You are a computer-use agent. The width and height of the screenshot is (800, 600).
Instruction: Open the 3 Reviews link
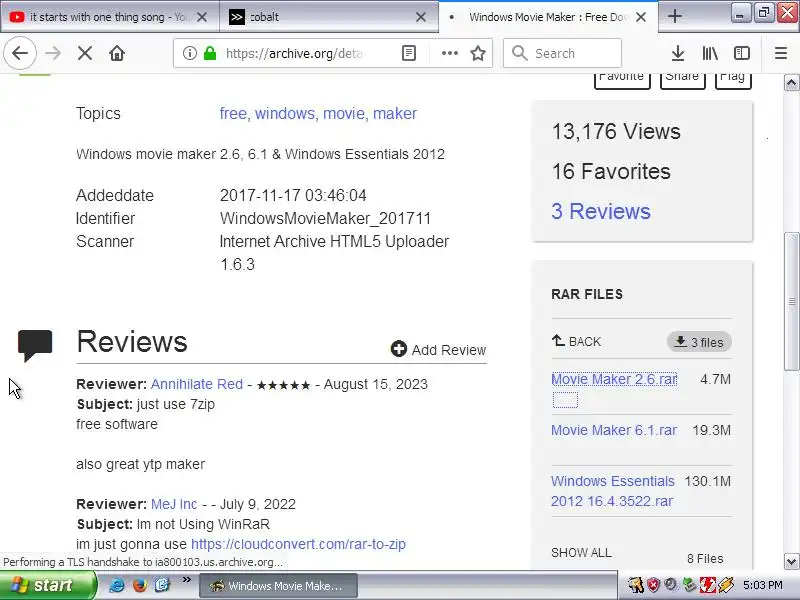click(x=601, y=211)
